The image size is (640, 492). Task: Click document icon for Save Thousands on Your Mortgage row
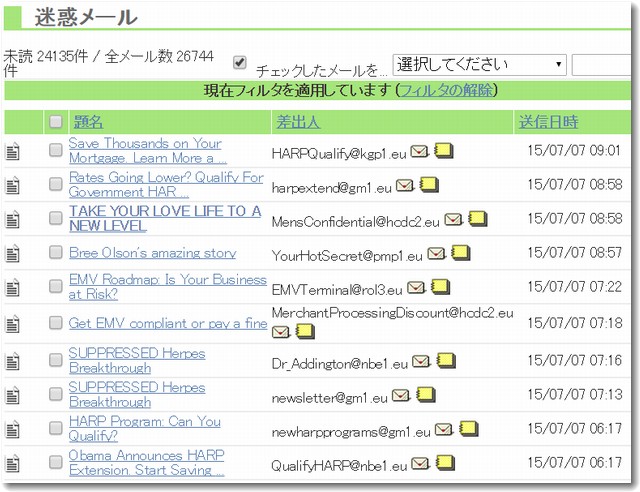pyautogui.click(x=12, y=151)
